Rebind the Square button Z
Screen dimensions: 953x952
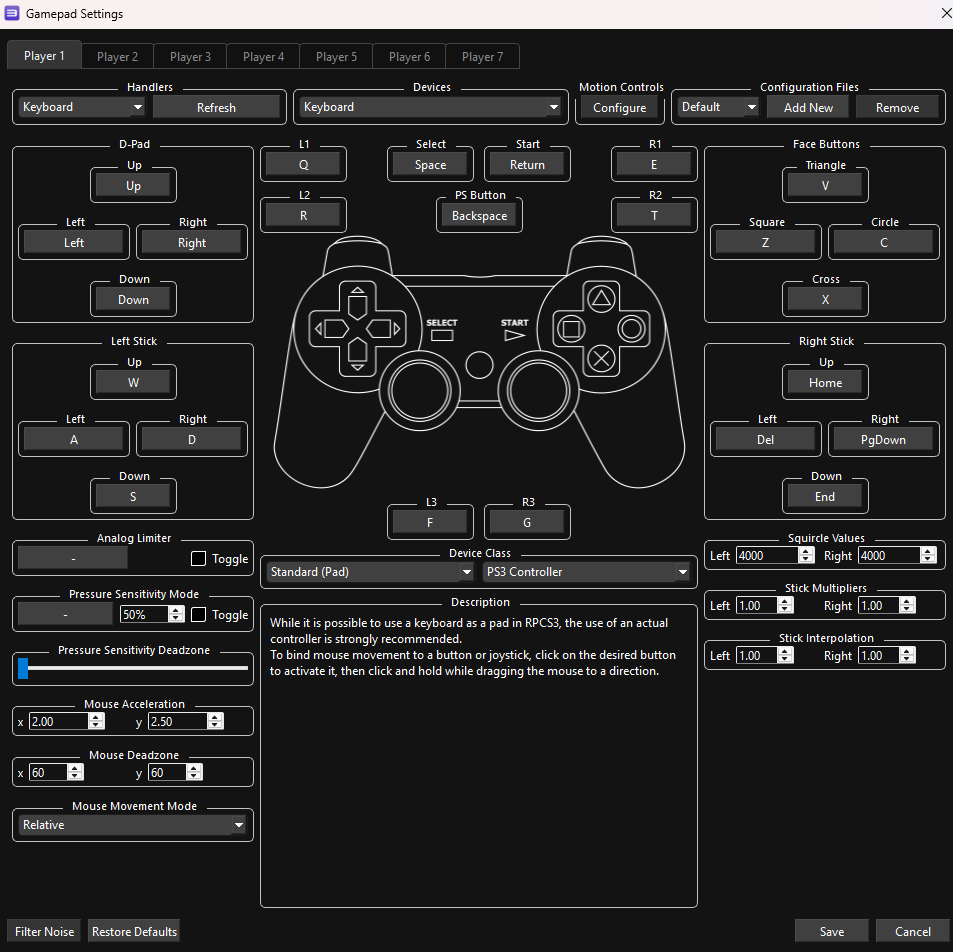[765, 243]
